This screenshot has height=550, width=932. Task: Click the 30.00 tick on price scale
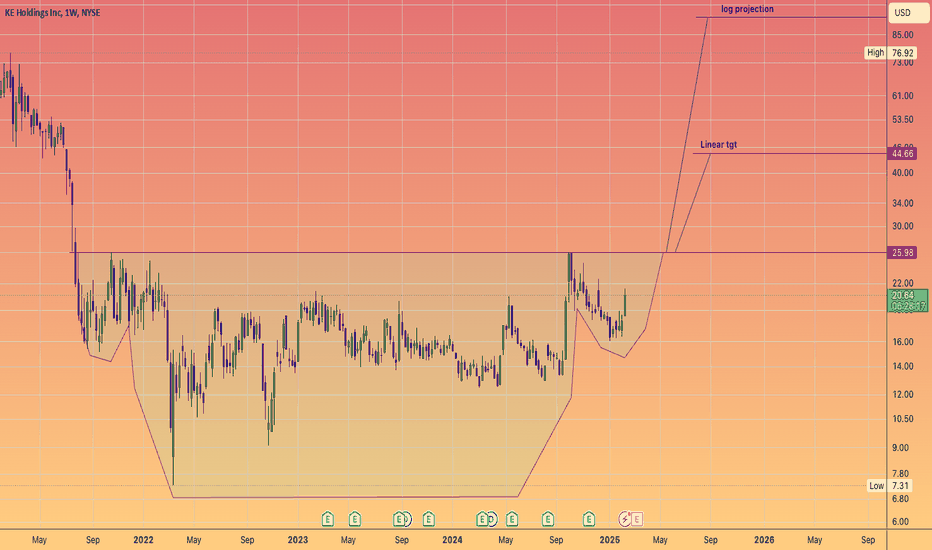tap(902, 226)
